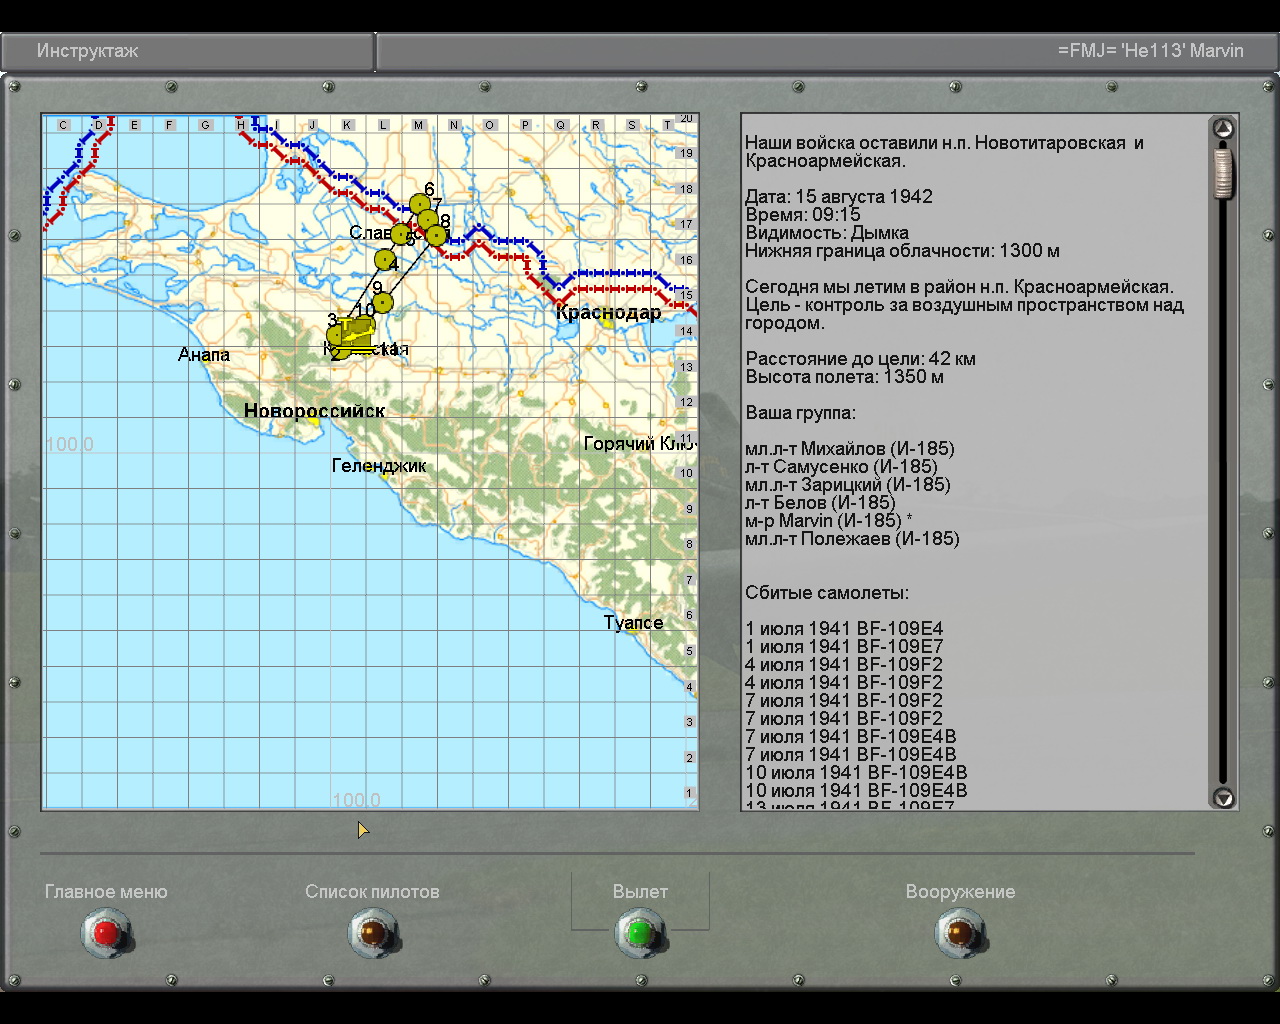Click waypoint 9 marker on the route
This screenshot has height=1024, width=1280.
(x=382, y=302)
